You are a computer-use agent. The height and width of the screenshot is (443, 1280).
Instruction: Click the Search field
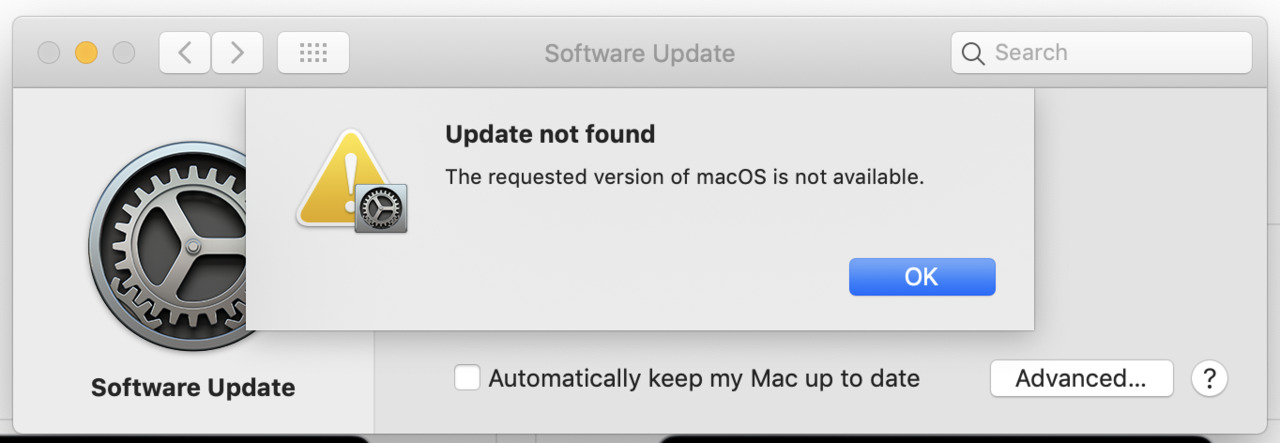coord(1101,53)
